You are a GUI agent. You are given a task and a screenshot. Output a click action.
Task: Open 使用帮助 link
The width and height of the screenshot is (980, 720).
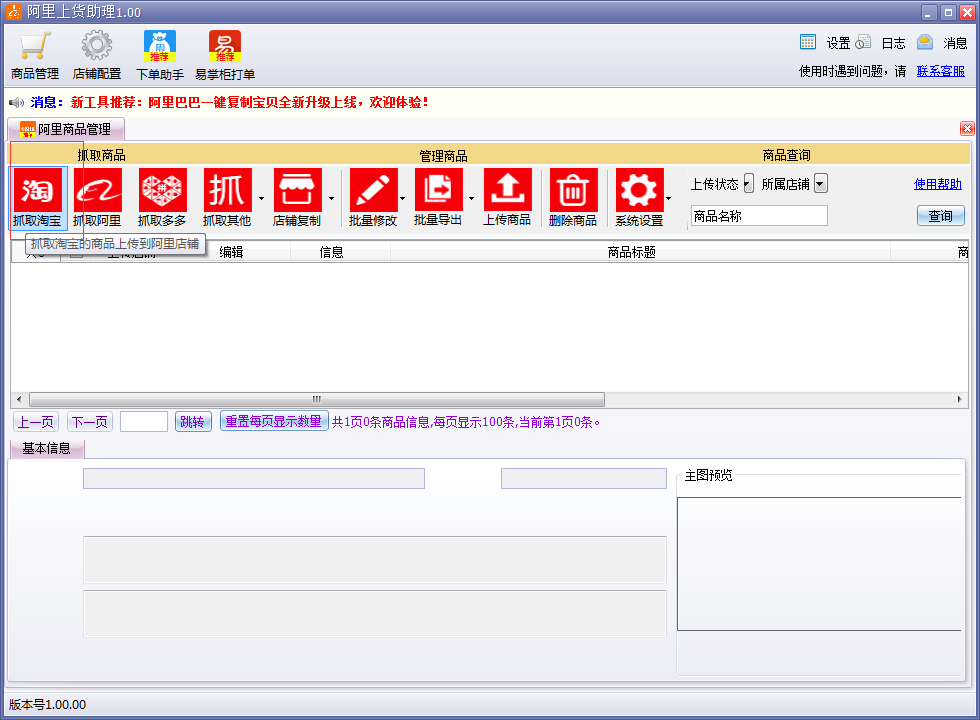[938, 184]
